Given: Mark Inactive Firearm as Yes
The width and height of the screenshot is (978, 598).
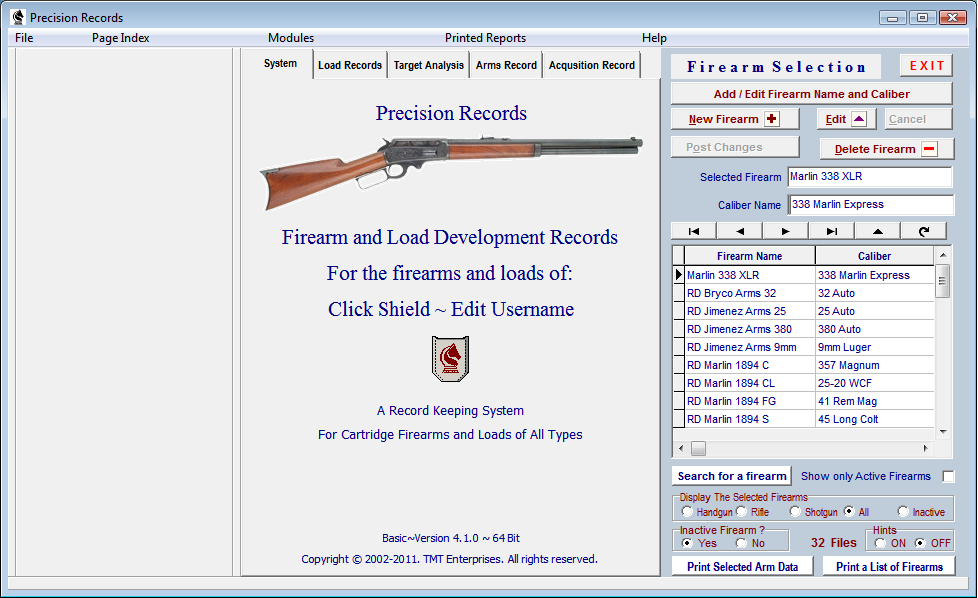Looking at the screenshot, I should tap(687, 543).
